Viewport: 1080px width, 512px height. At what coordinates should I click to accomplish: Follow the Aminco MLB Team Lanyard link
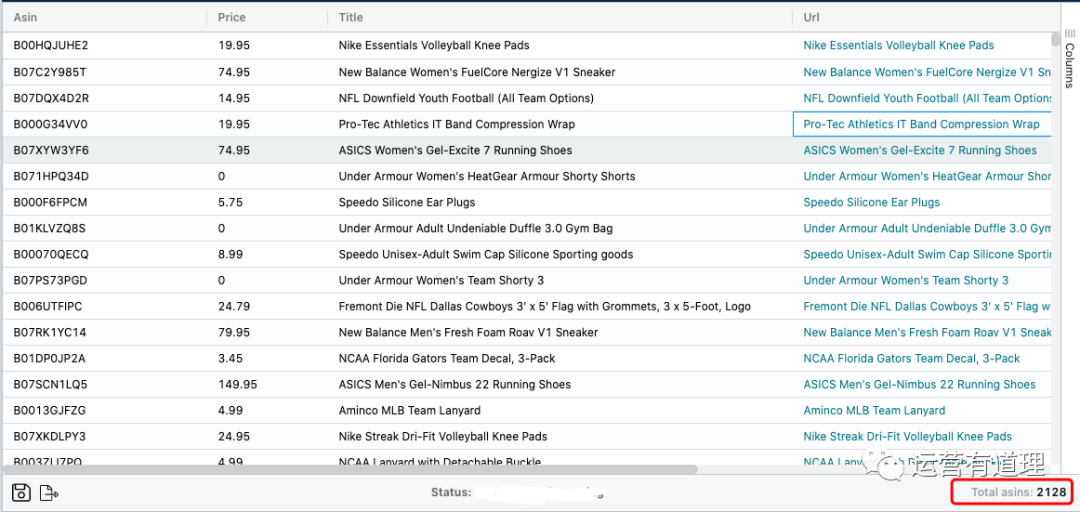click(x=874, y=410)
